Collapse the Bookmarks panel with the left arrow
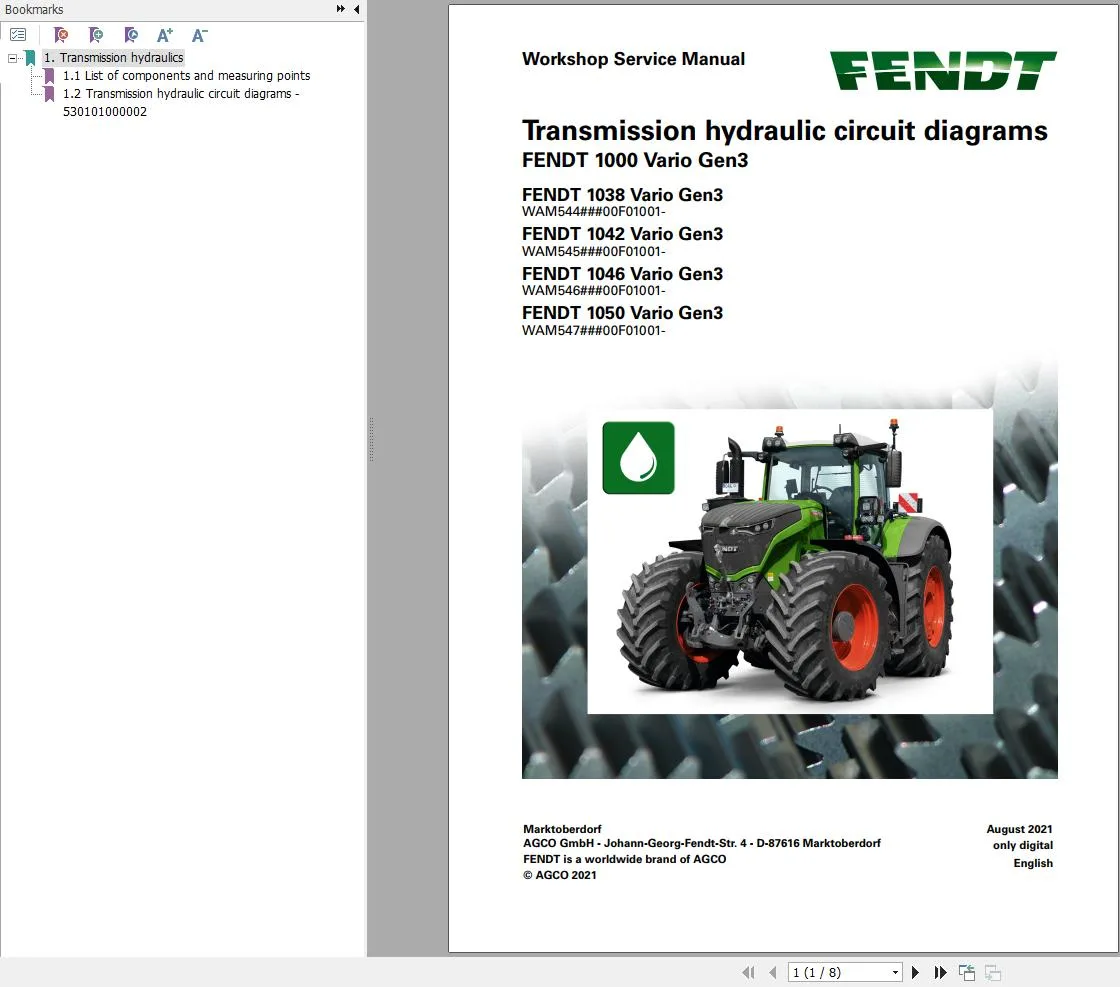This screenshot has width=1120, height=987. (356, 9)
